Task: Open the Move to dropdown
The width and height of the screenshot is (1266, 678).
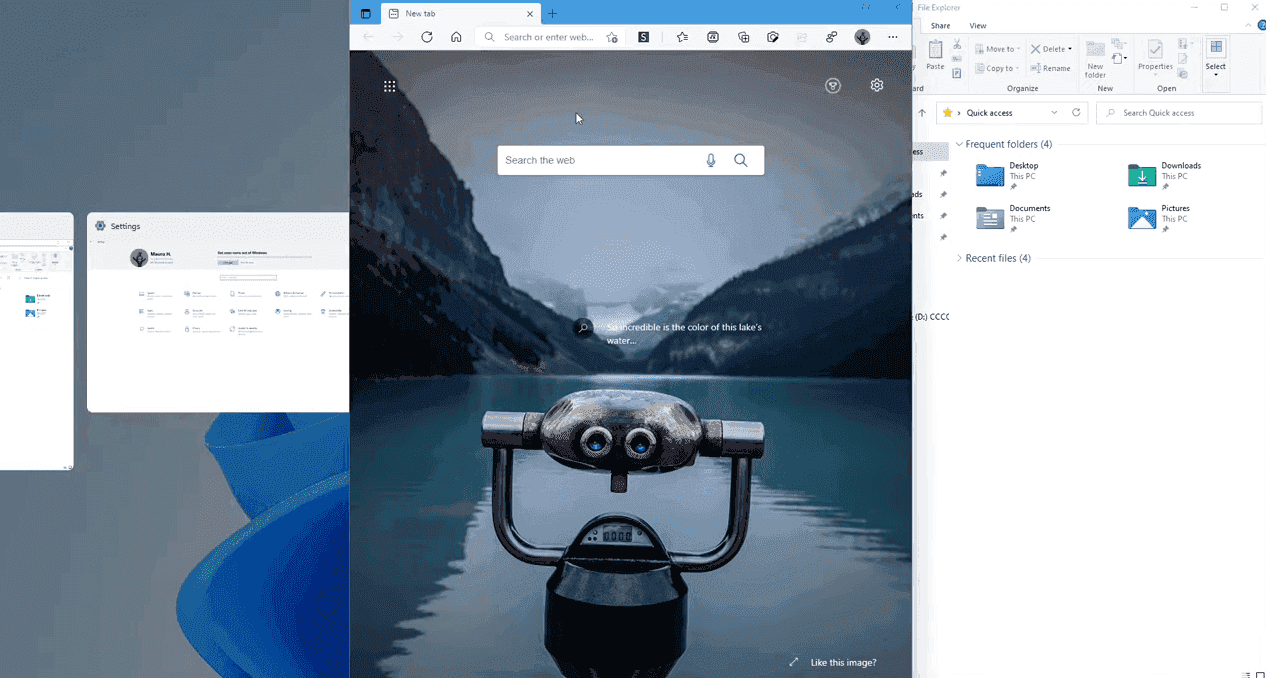Action: click(x=996, y=48)
